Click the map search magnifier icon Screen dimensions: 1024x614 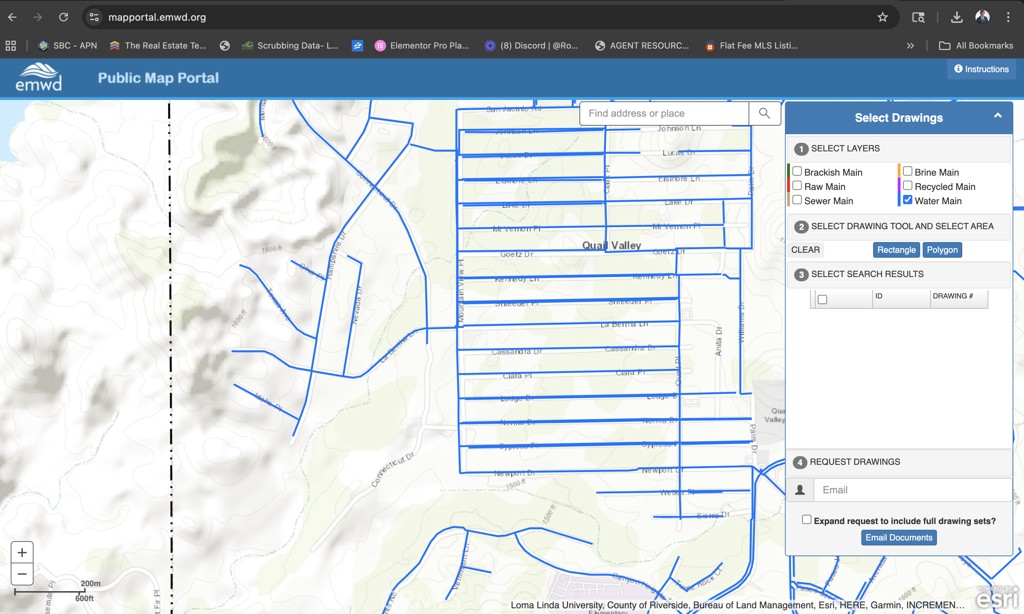764,114
